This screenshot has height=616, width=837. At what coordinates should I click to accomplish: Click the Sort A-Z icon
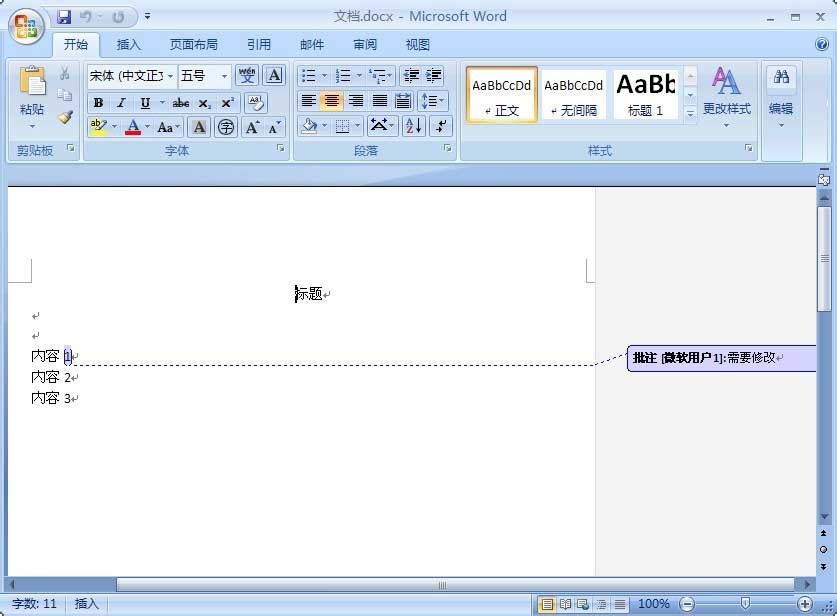point(414,126)
